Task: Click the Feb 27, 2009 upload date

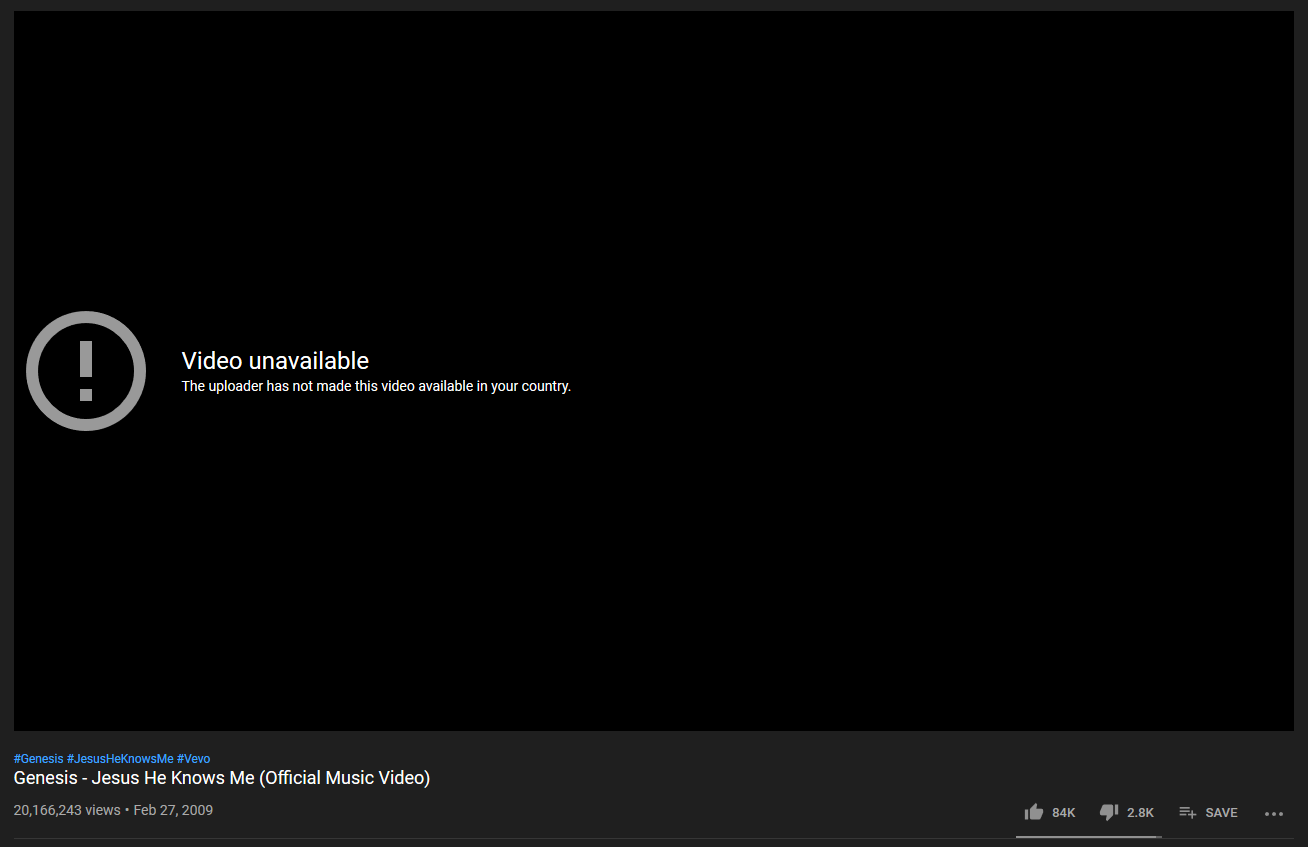Action: click(x=173, y=810)
